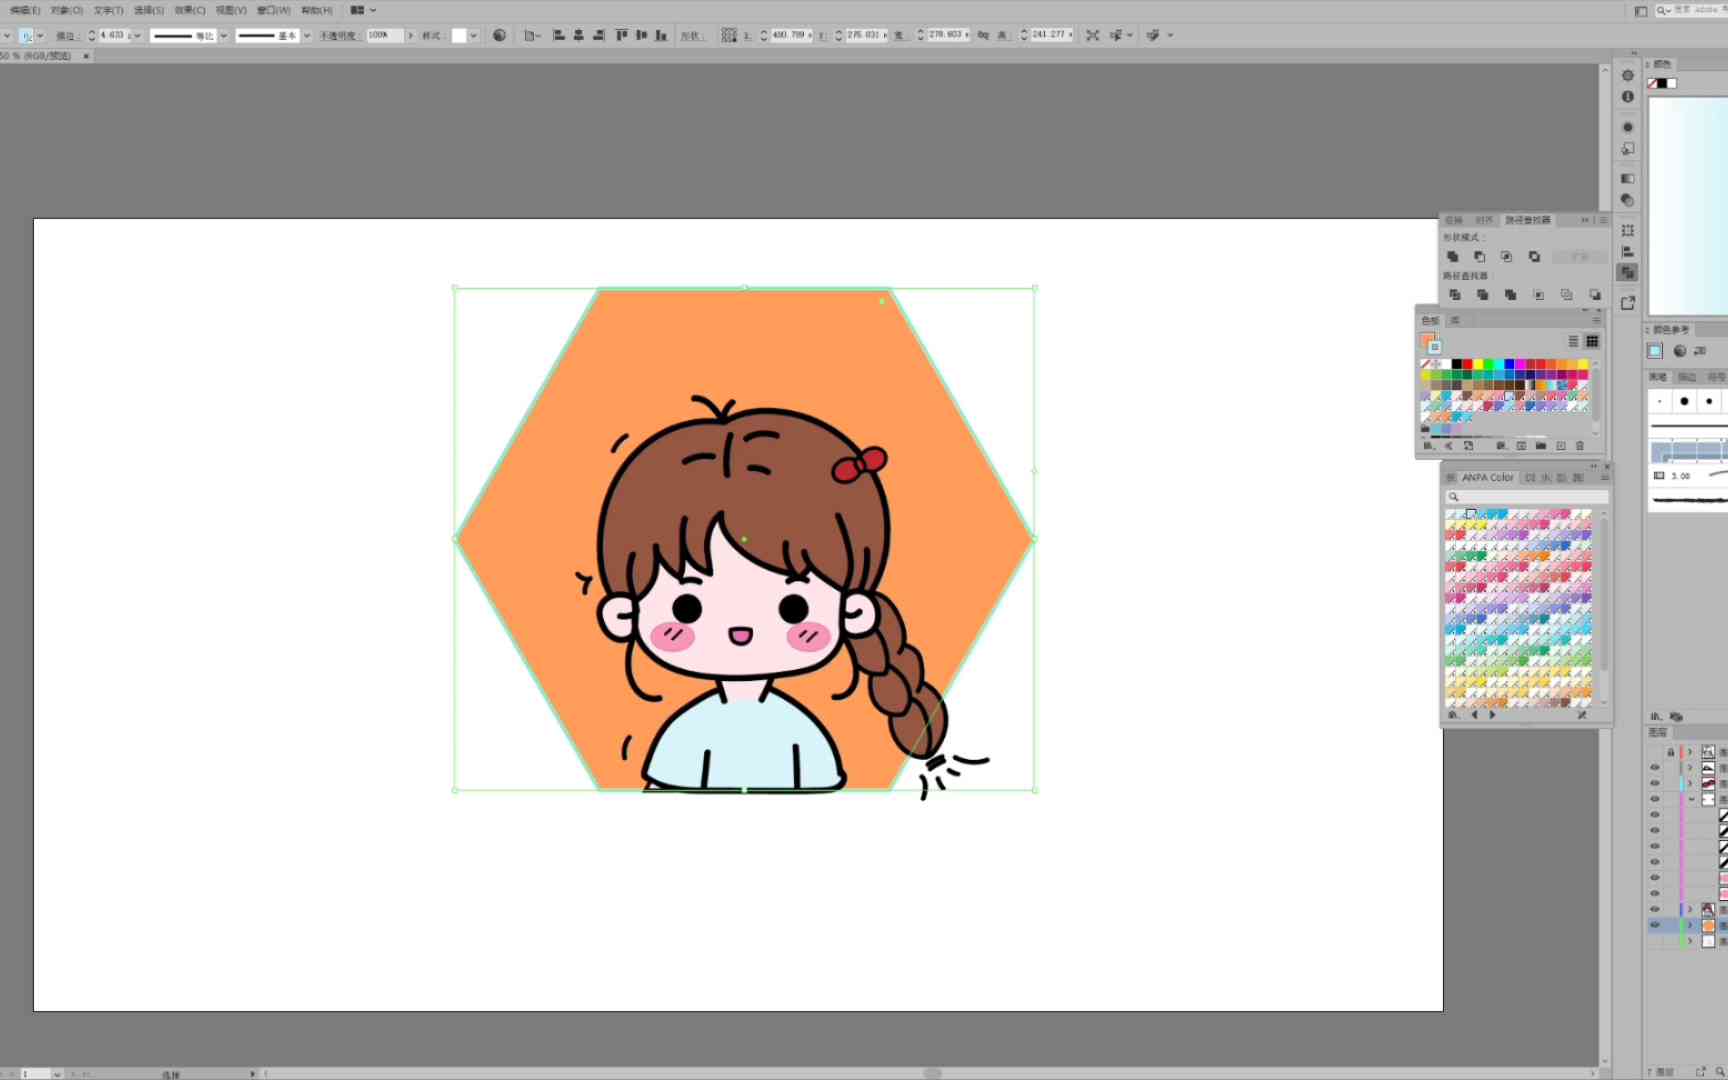
Task: Open the variable width profile dropdown
Action: (224, 35)
